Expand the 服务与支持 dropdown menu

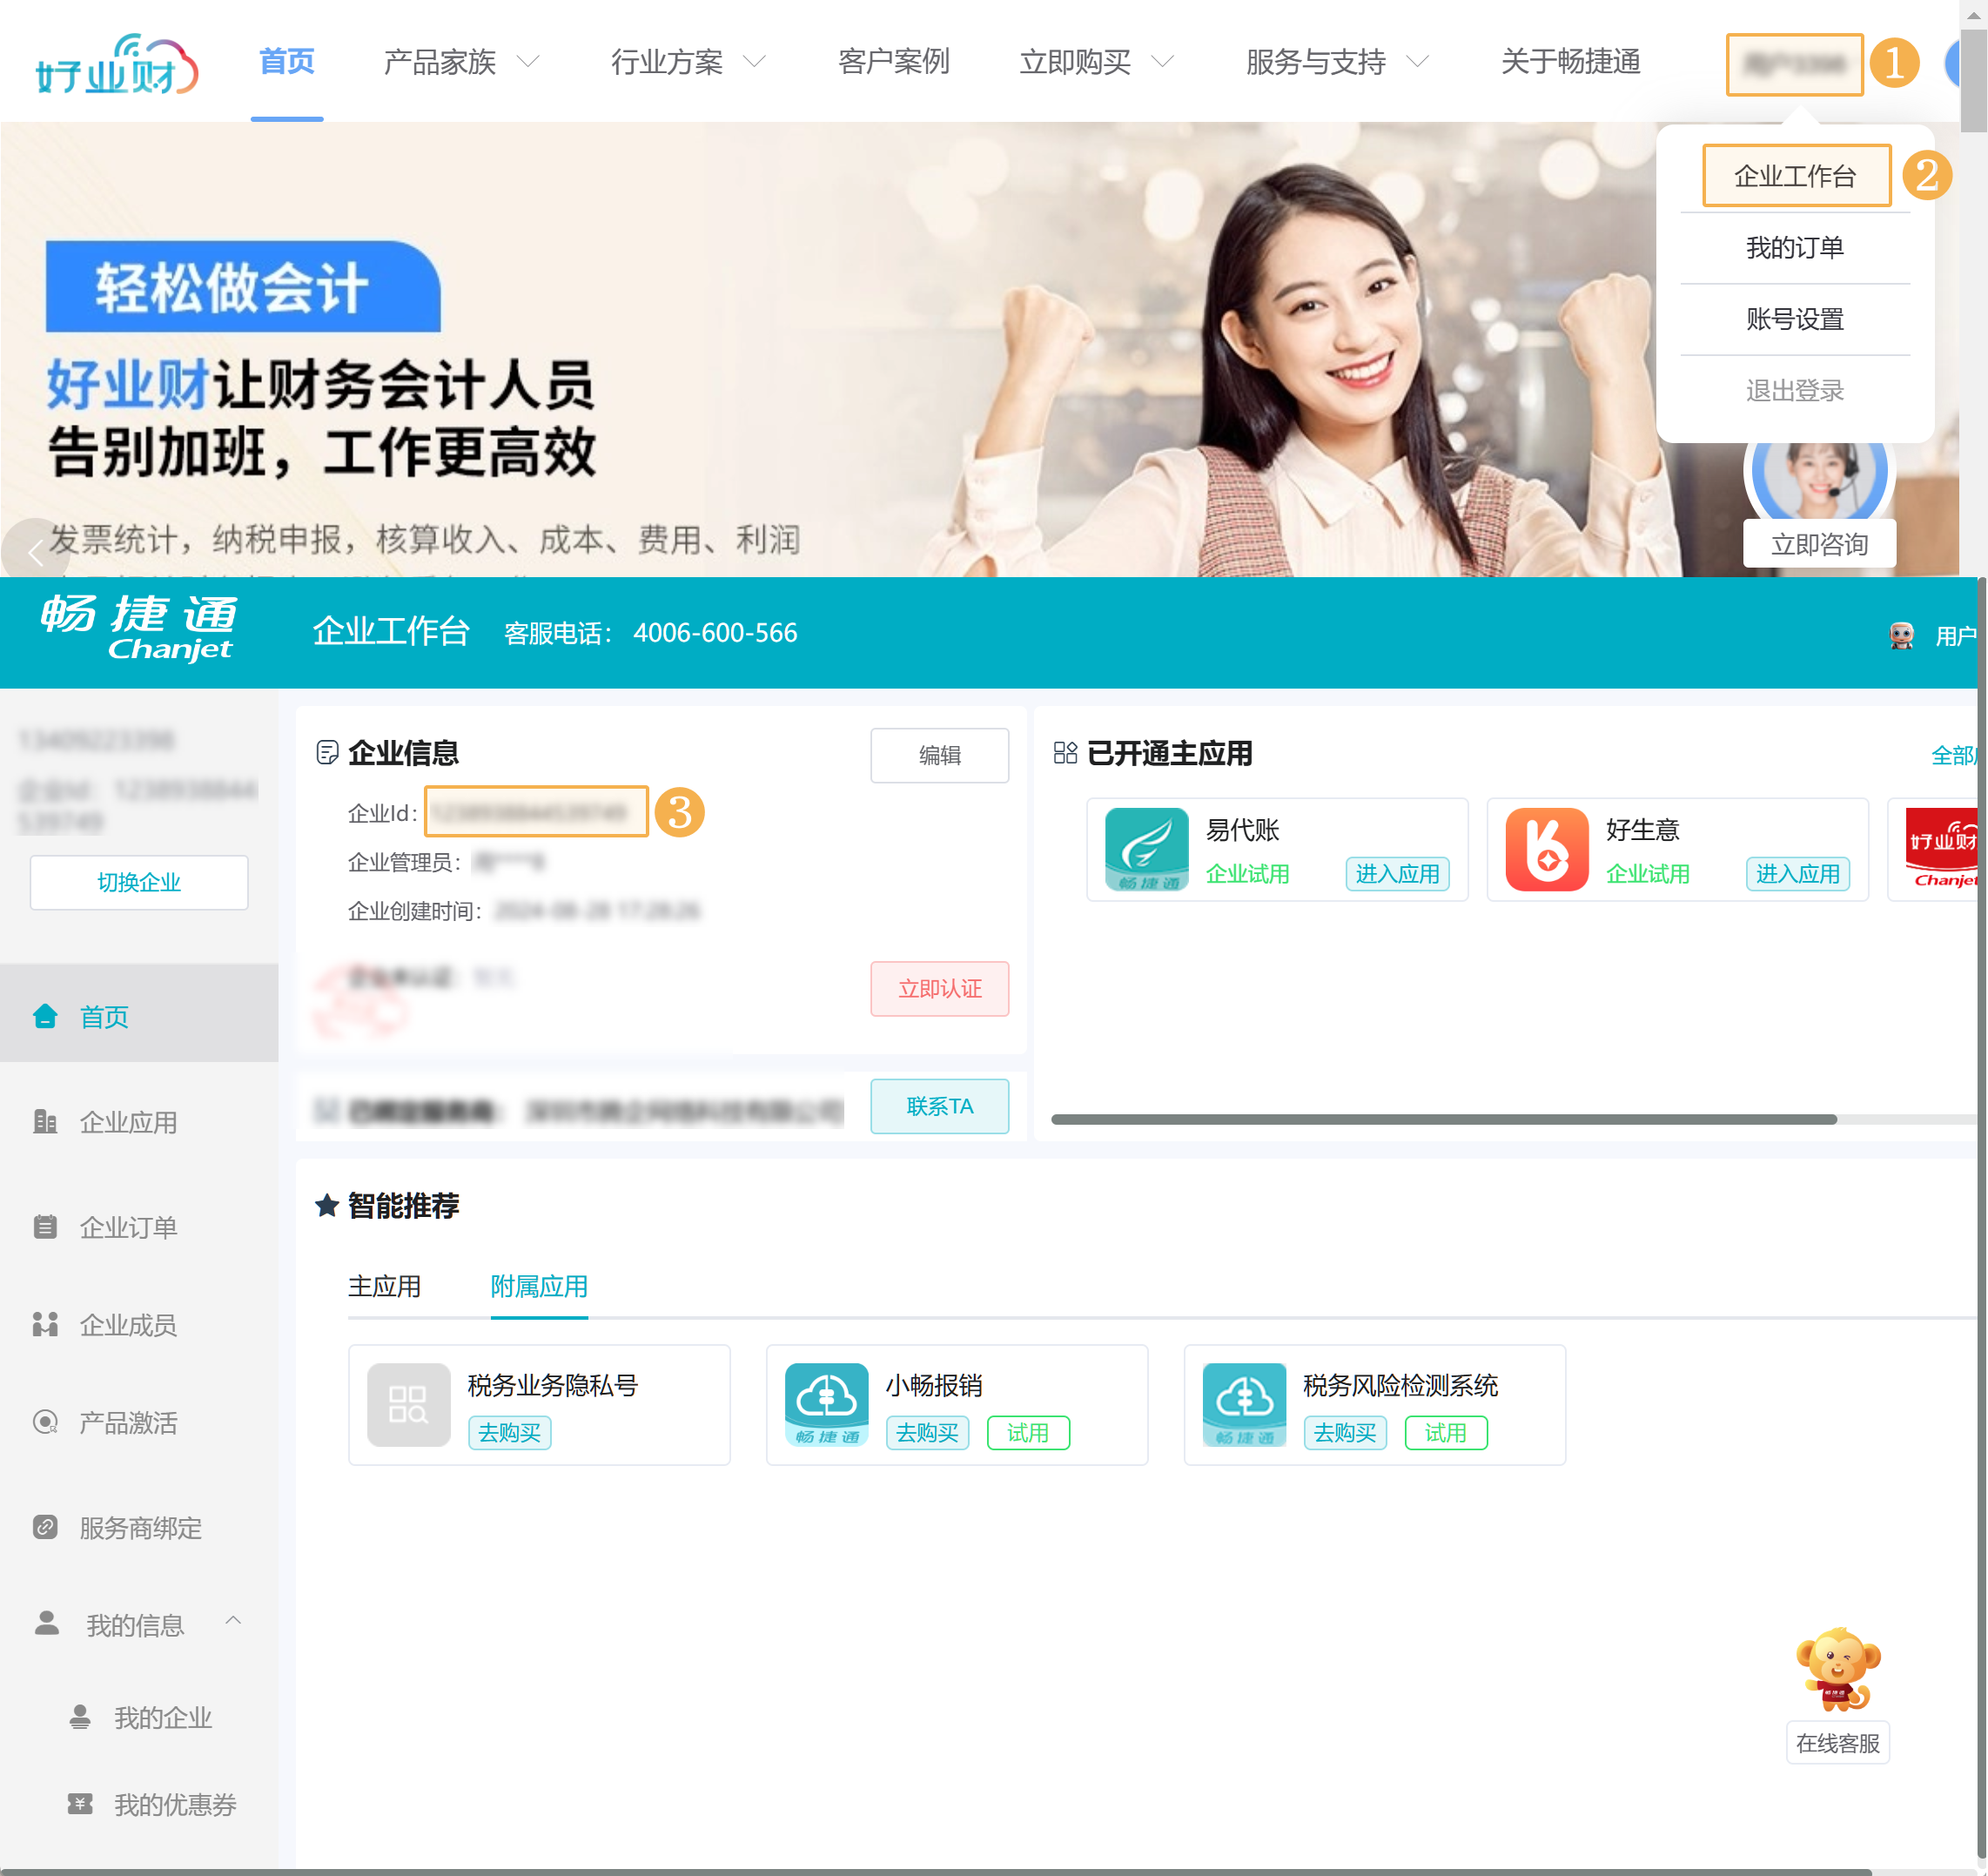tap(1336, 62)
